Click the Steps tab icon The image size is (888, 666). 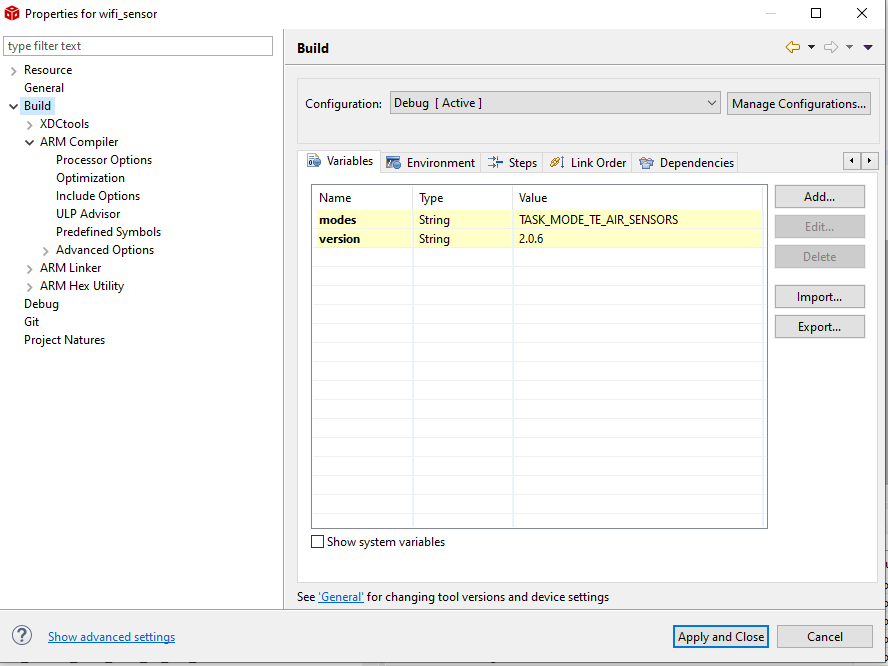click(x=495, y=162)
